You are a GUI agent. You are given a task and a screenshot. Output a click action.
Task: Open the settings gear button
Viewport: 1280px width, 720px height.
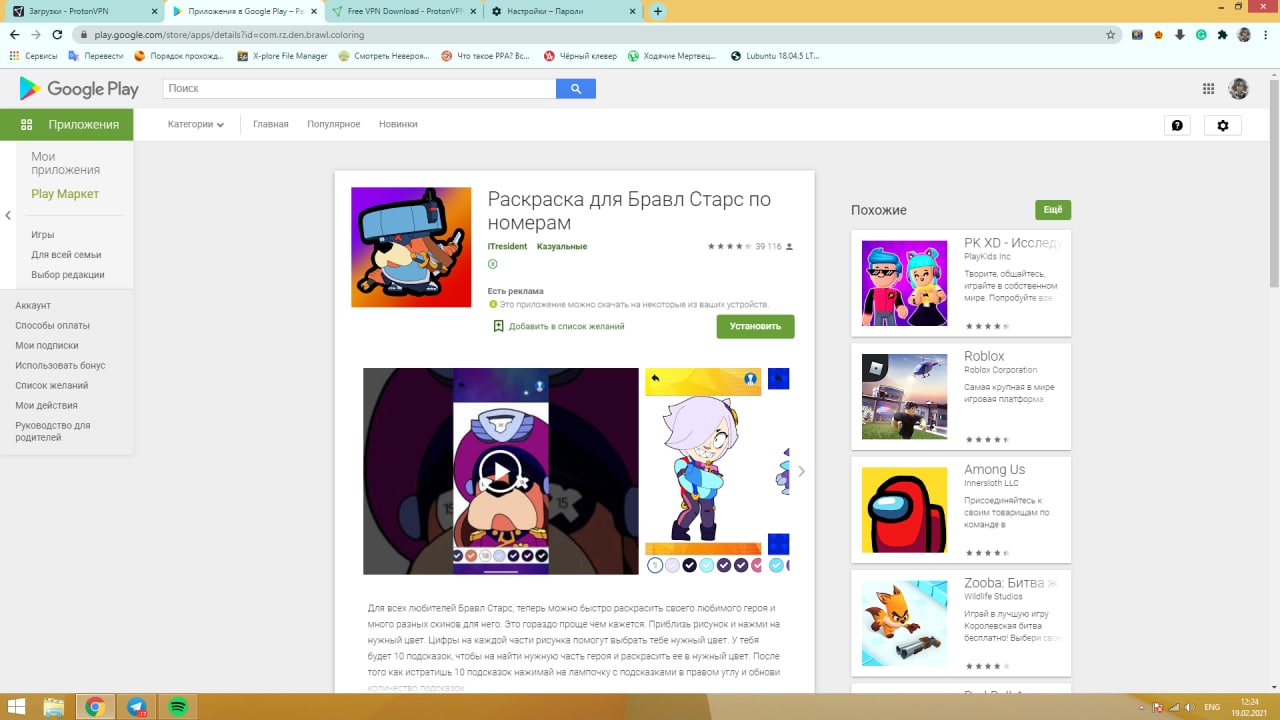(x=1223, y=125)
